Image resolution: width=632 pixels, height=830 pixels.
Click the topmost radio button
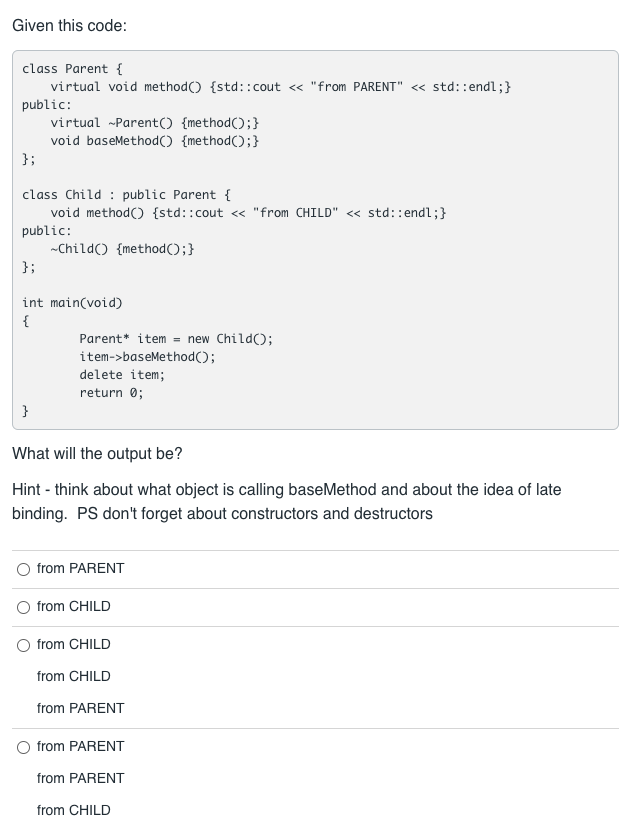pyautogui.click(x=23, y=568)
